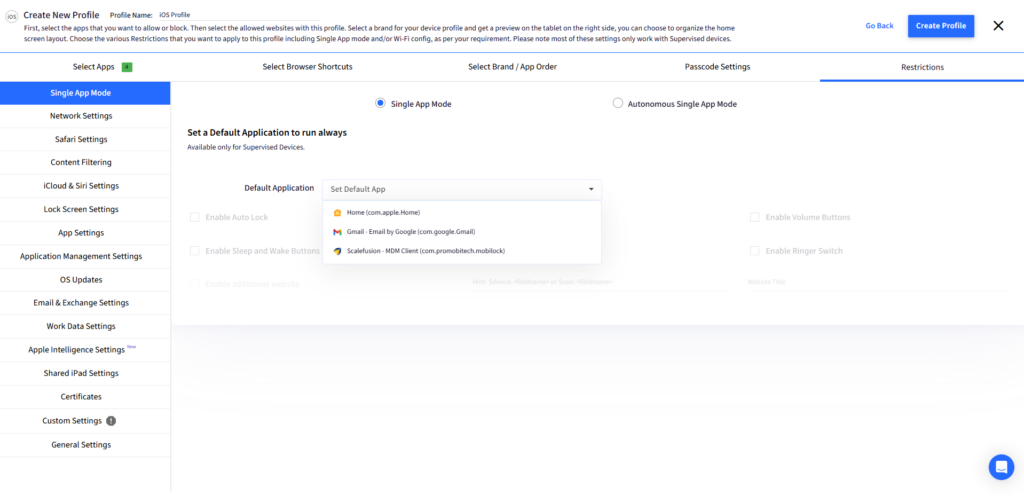The width and height of the screenshot is (1024, 503).
Task: Close the Create New Profile dialog
Action: click(997, 26)
